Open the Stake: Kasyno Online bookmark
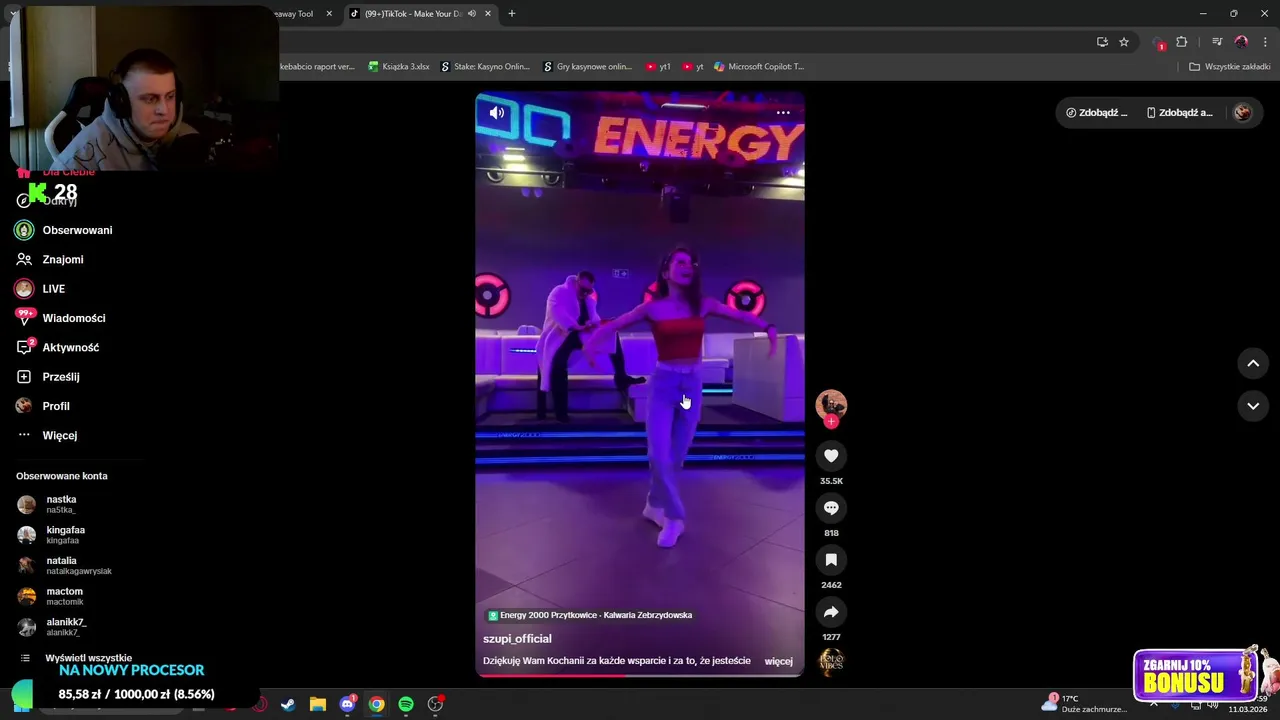 coord(486,67)
